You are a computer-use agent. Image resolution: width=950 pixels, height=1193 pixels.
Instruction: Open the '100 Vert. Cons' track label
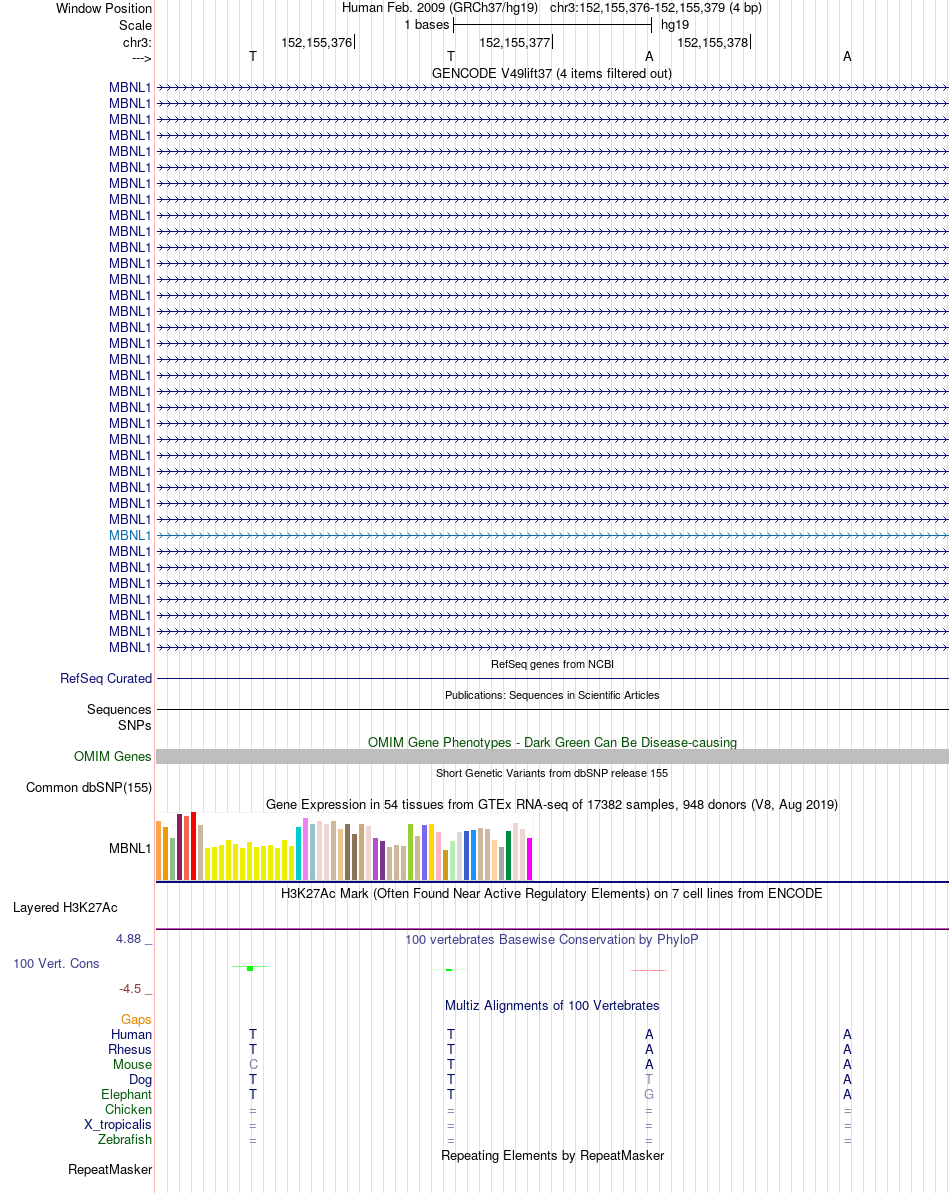tap(56, 964)
